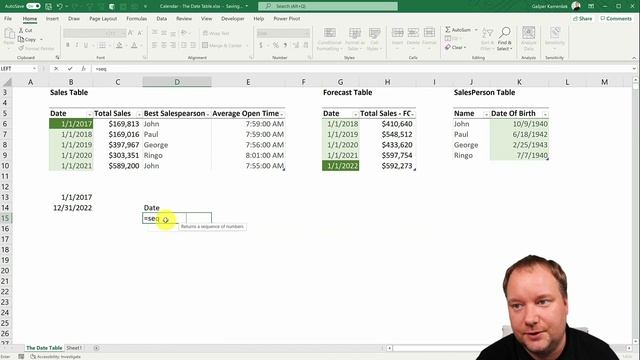Select the Sheet1 worksheet tab

coord(74,348)
